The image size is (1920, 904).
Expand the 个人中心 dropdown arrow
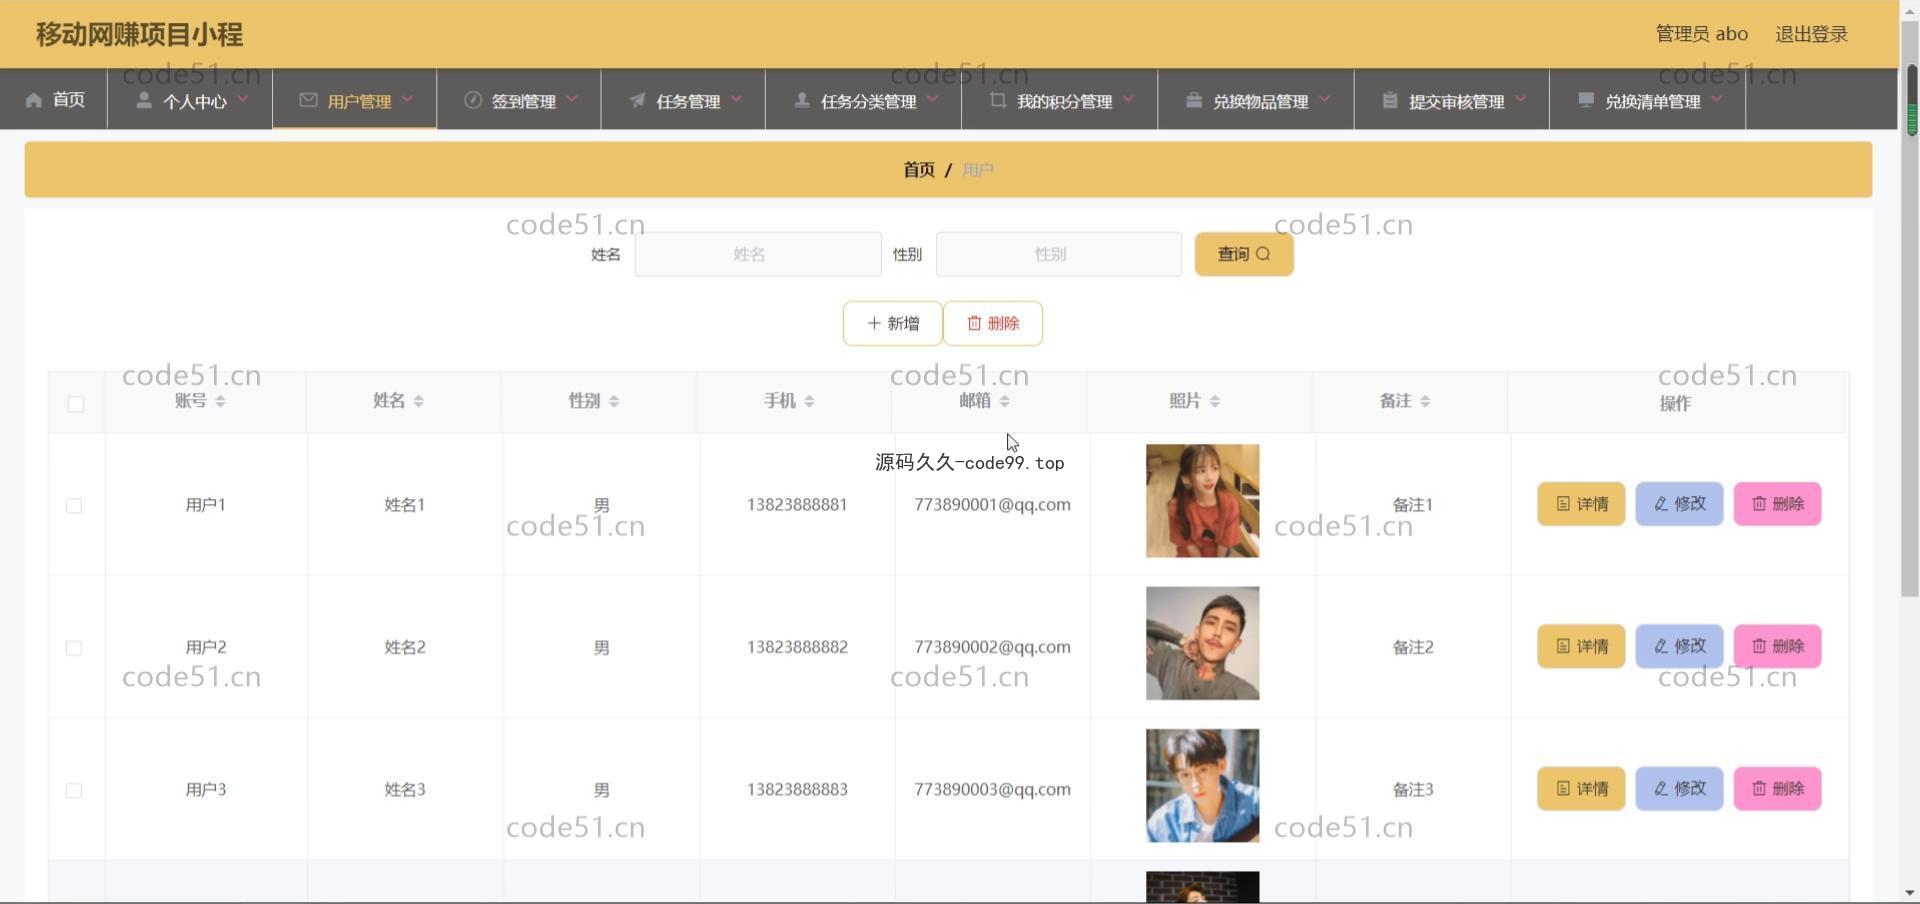(243, 99)
